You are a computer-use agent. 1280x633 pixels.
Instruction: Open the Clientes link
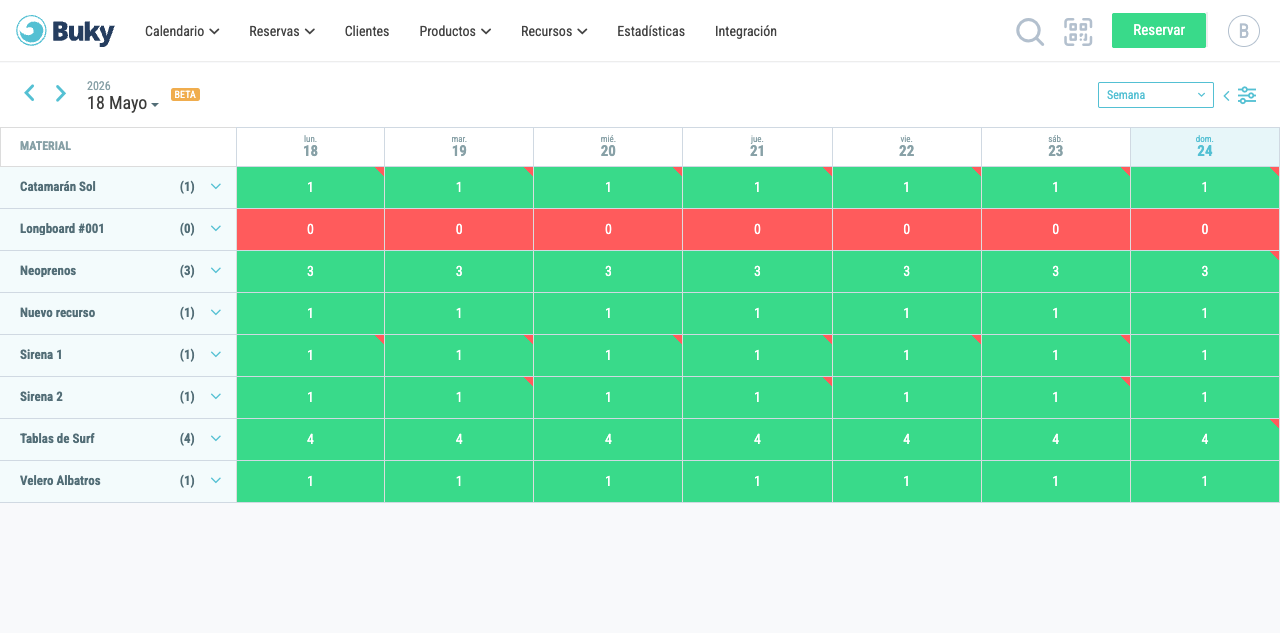pos(367,31)
